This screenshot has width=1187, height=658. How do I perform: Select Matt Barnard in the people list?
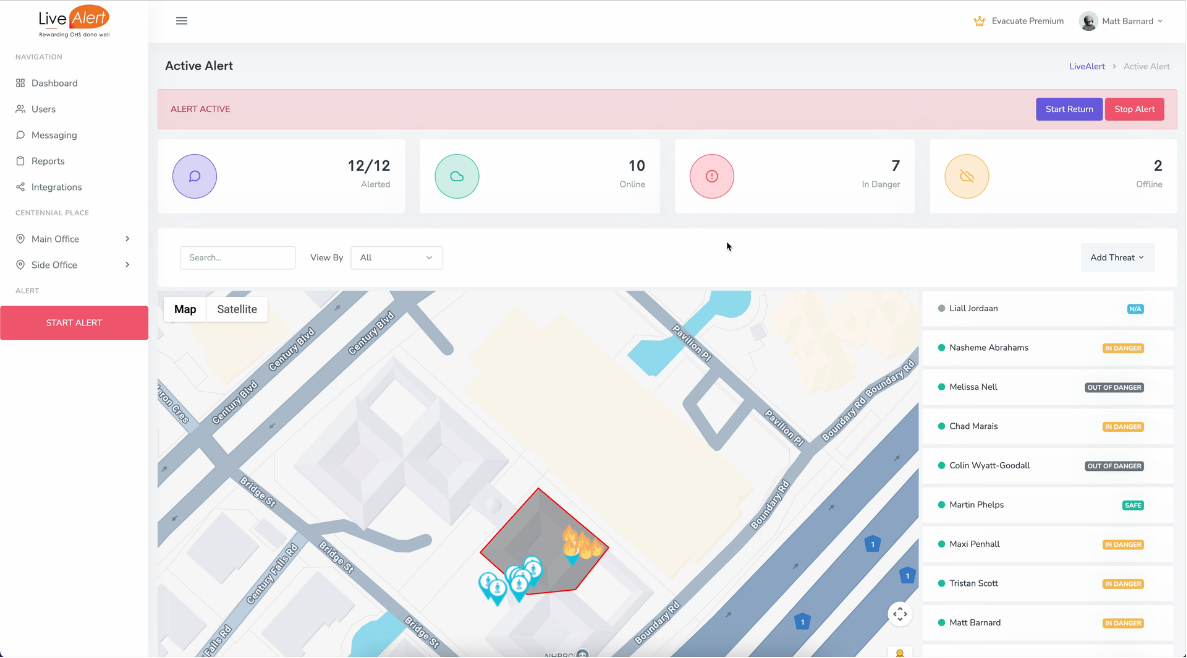[x=1048, y=623]
